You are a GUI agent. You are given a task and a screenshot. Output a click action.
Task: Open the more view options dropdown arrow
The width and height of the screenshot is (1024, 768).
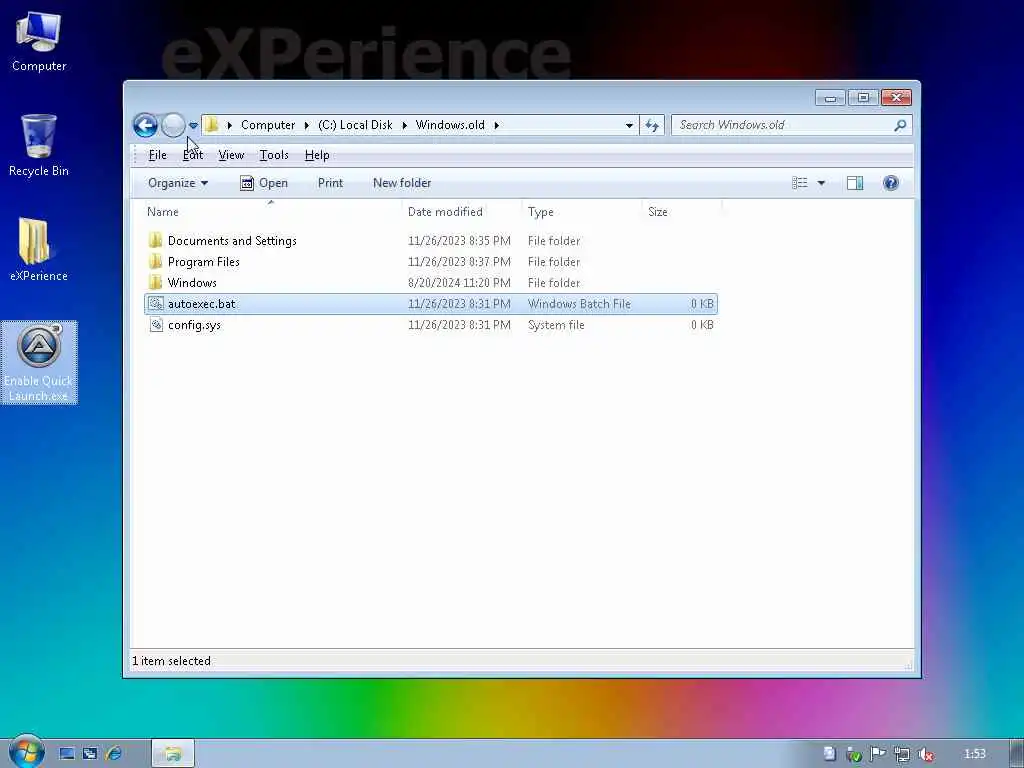pyautogui.click(x=821, y=183)
